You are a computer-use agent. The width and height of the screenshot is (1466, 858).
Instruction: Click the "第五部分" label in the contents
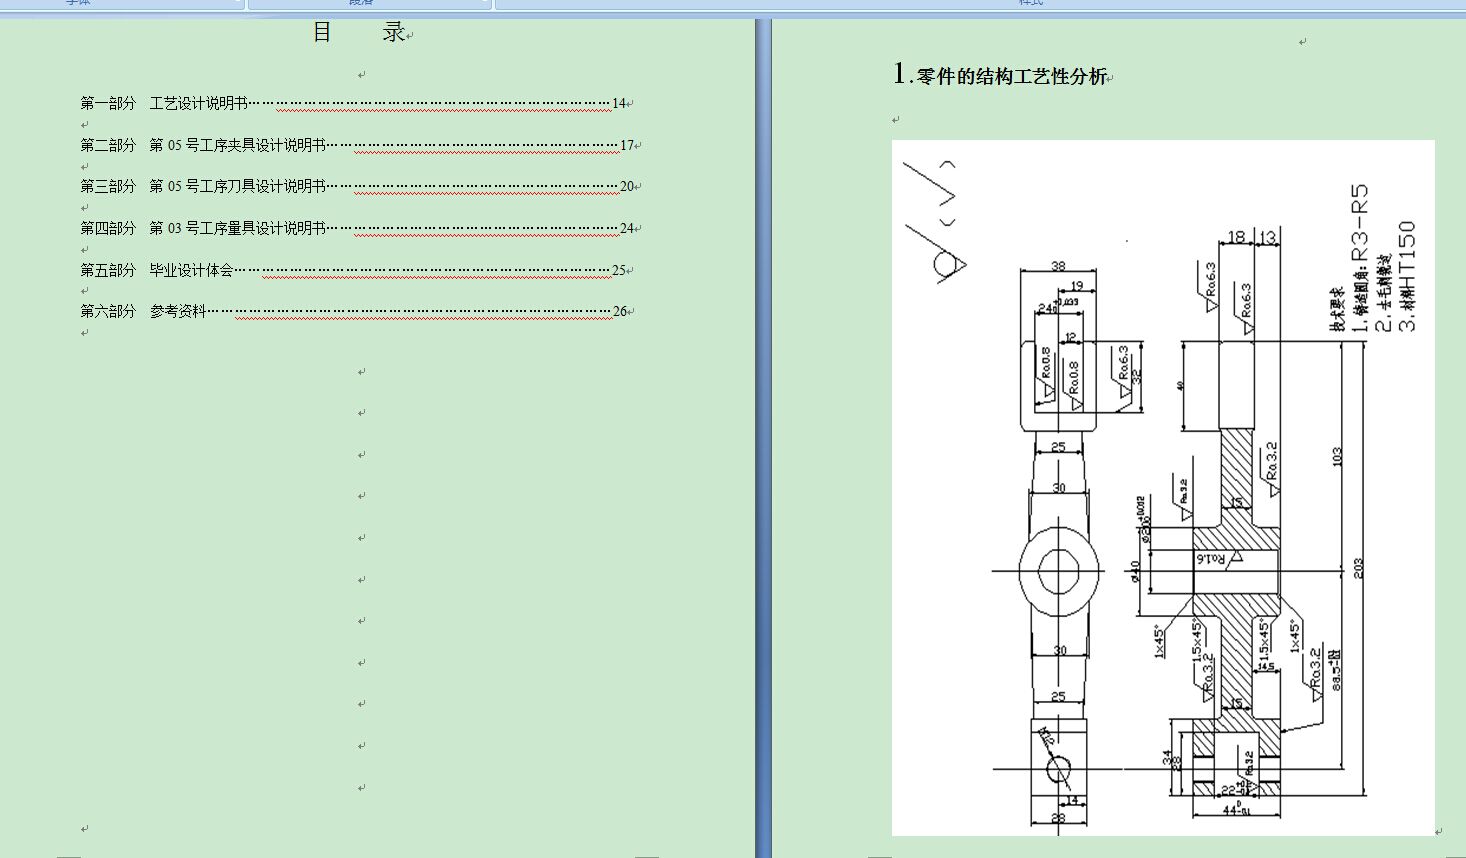[108, 270]
